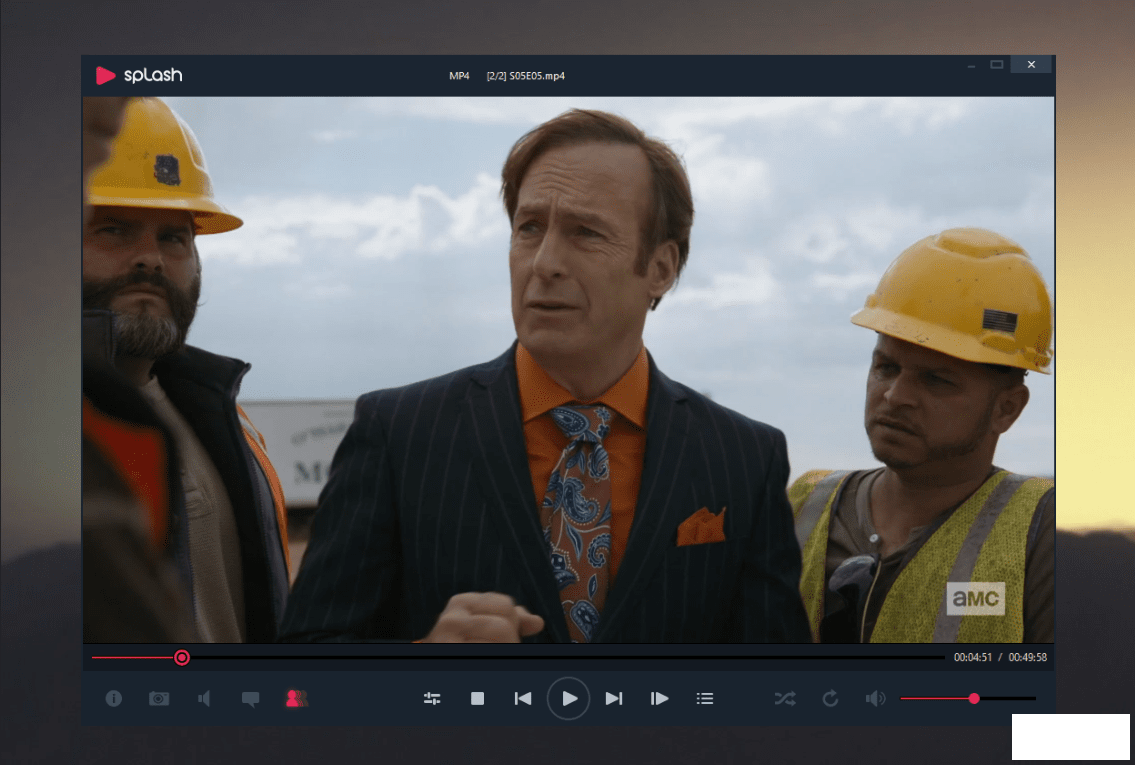Click the Splash logo
Image resolution: width=1135 pixels, height=765 pixels.
(139, 75)
